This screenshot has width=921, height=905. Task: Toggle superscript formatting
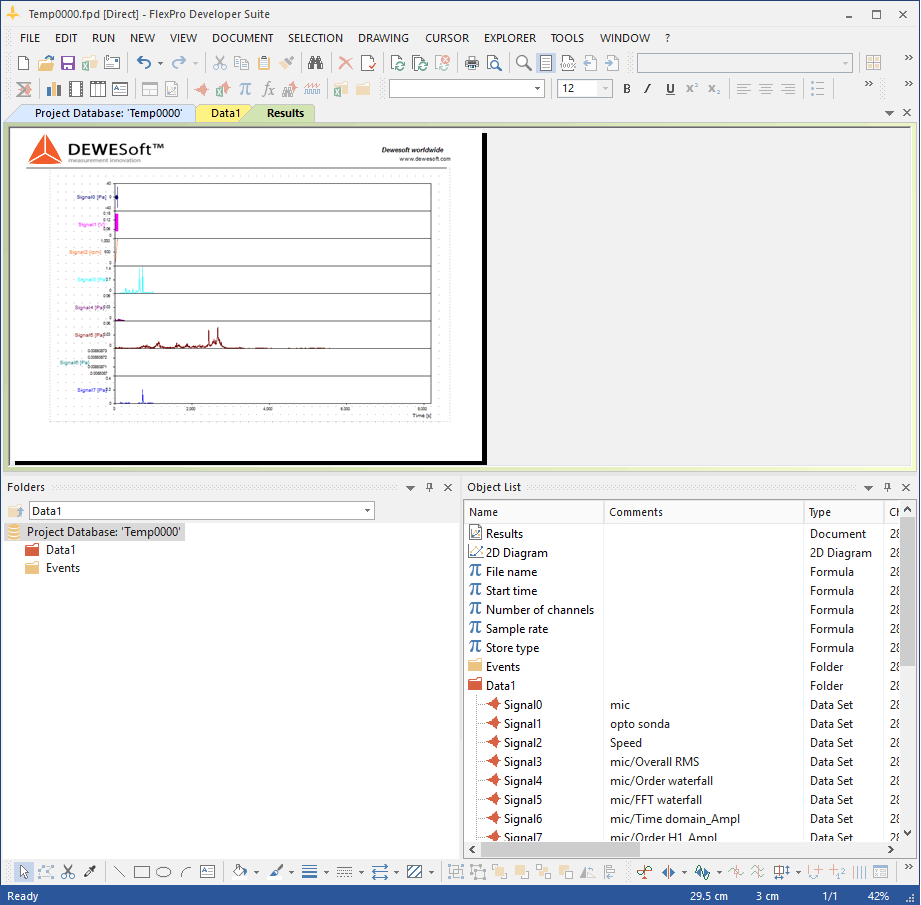[x=692, y=89]
